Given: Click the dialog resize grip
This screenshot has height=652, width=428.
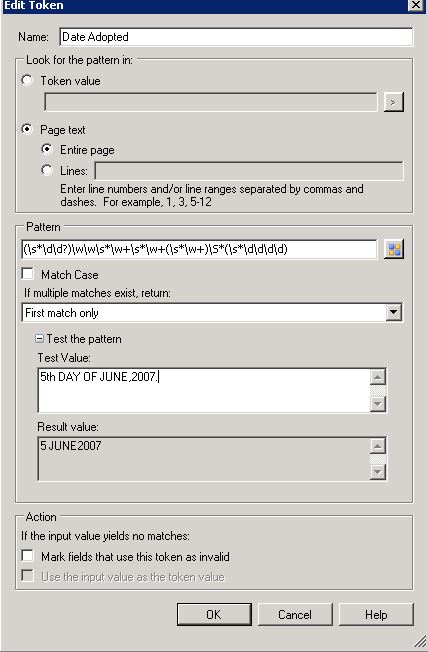Looking at the screenshot, I should pyautogui.click(x=421, y=642).
